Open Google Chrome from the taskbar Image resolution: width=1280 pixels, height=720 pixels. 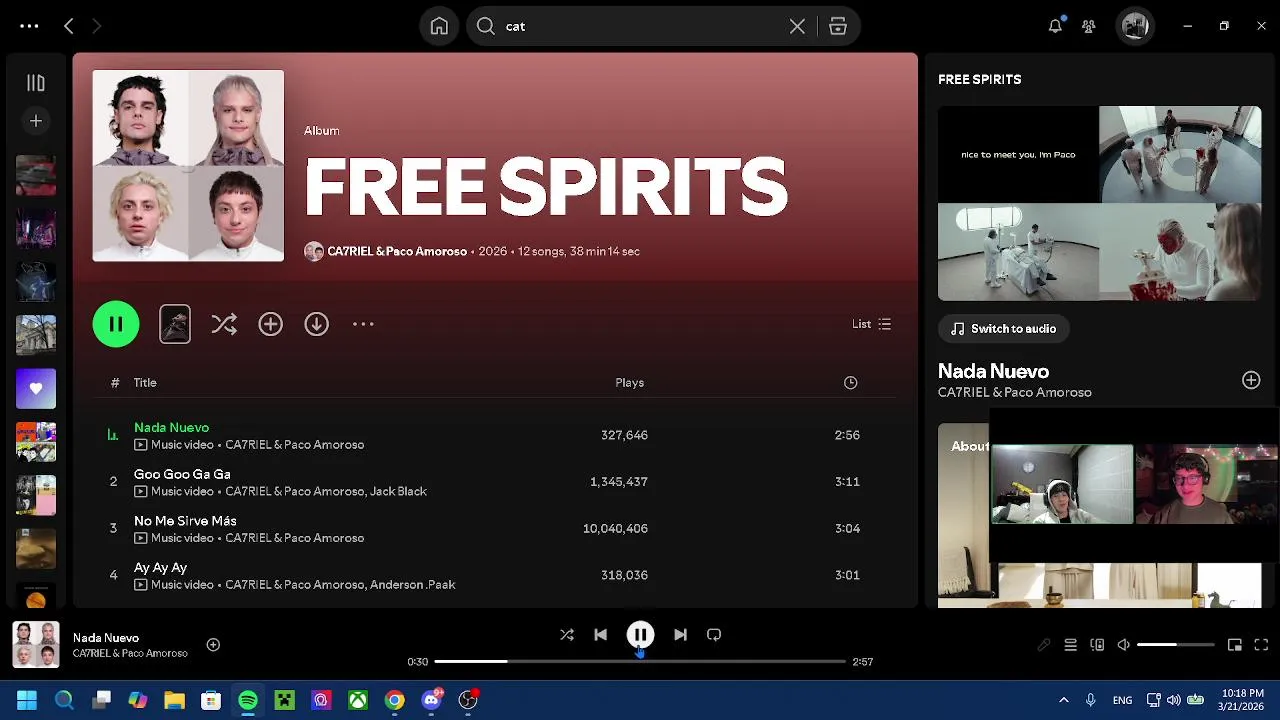coord(395,700)
